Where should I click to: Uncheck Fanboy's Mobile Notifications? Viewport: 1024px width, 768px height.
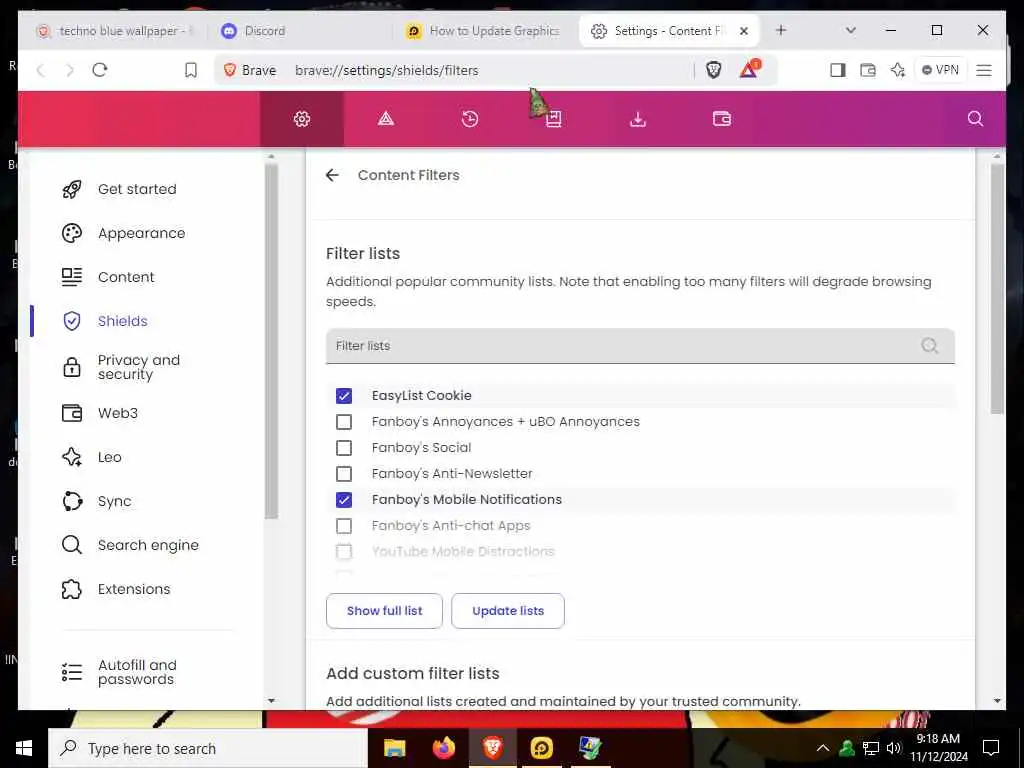pyautogui.click(x=344, y=500)
